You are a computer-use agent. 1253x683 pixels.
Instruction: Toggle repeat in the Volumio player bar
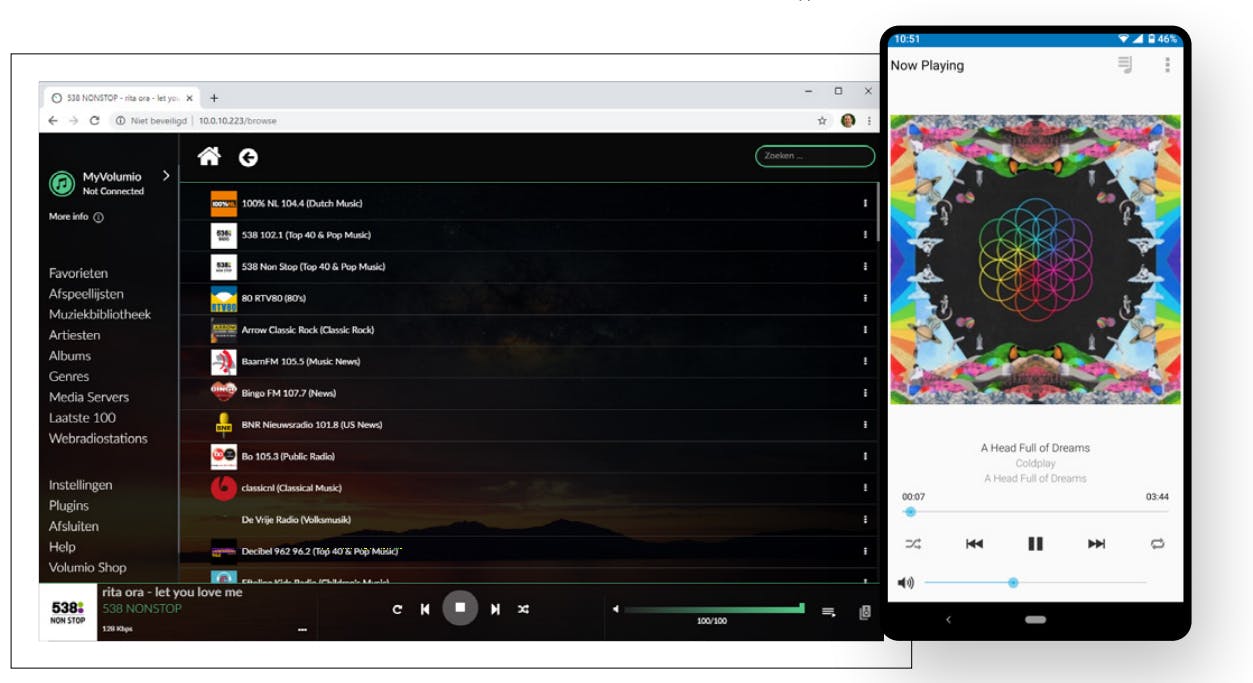[397, 609]
